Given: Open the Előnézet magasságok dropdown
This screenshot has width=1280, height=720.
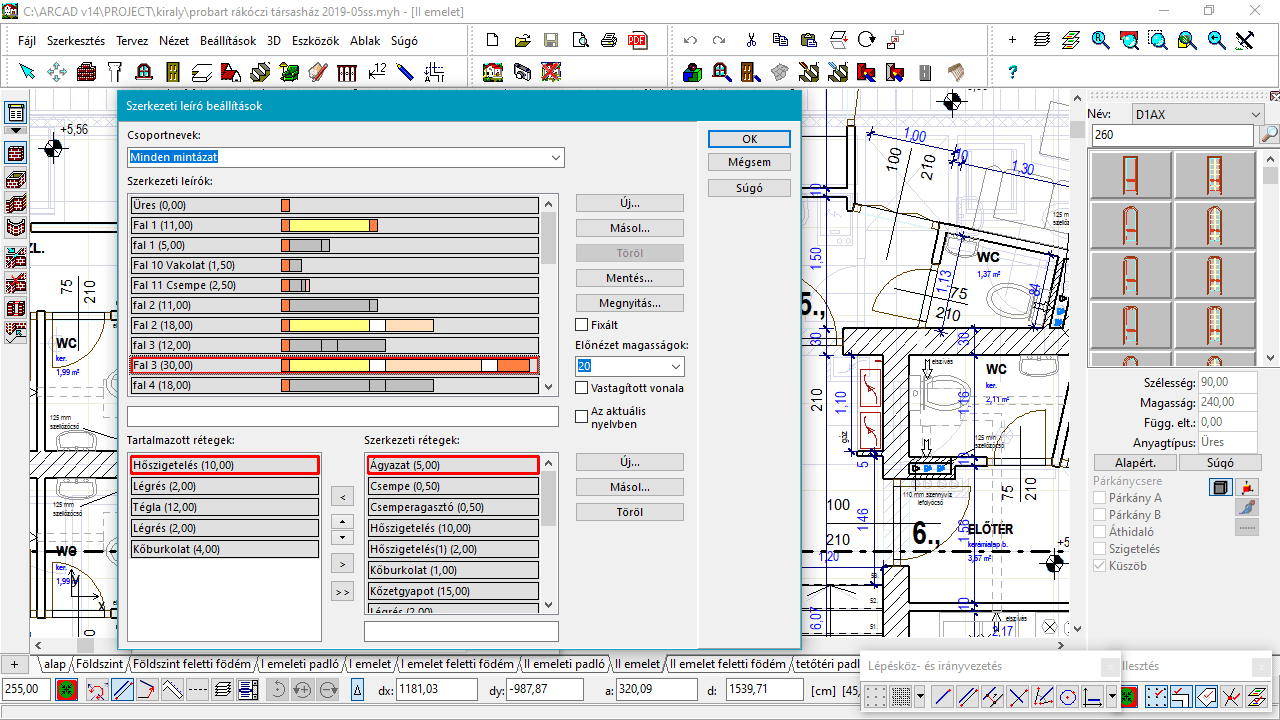Looking at the screenshot, I should (630, 367).
